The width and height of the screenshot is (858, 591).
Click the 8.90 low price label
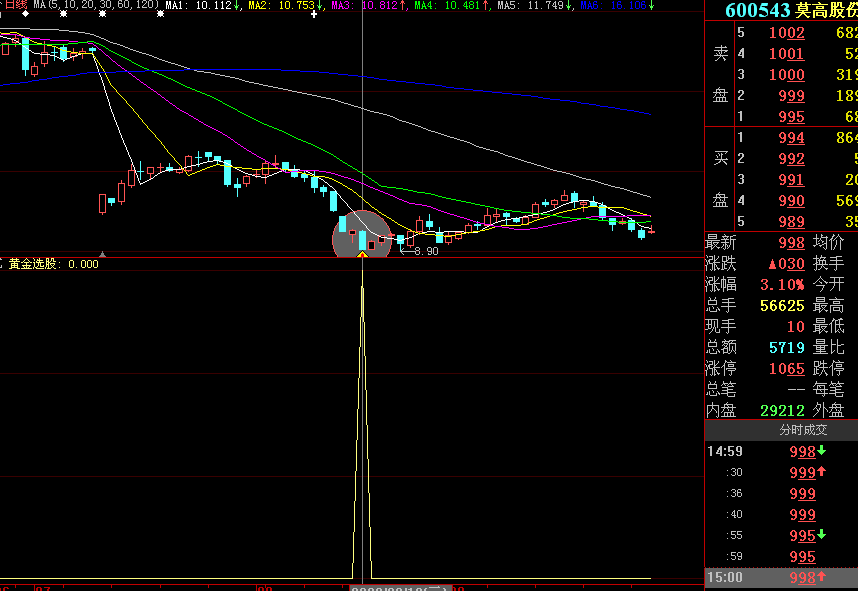coord(425,251)
